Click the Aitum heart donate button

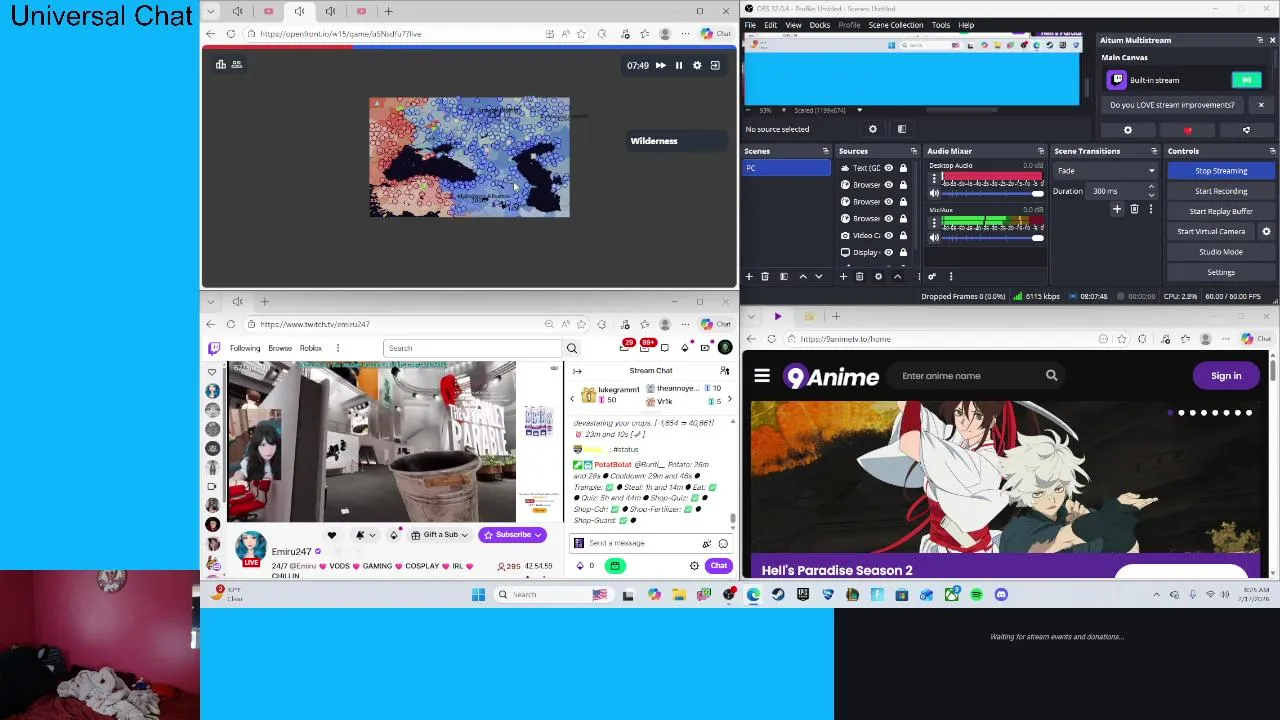(x=1188, y=130)
